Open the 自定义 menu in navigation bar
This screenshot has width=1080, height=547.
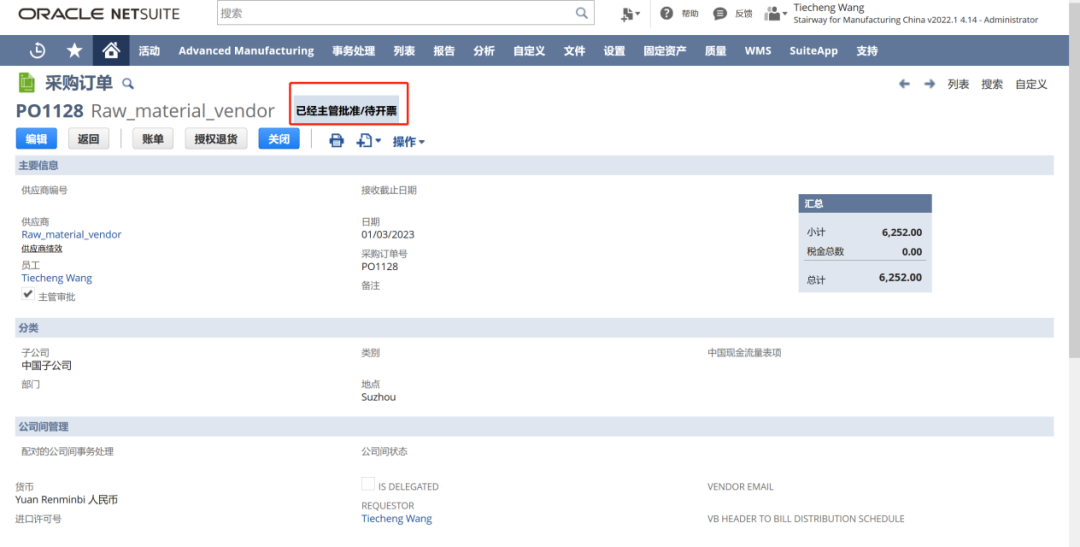point(529,50)
